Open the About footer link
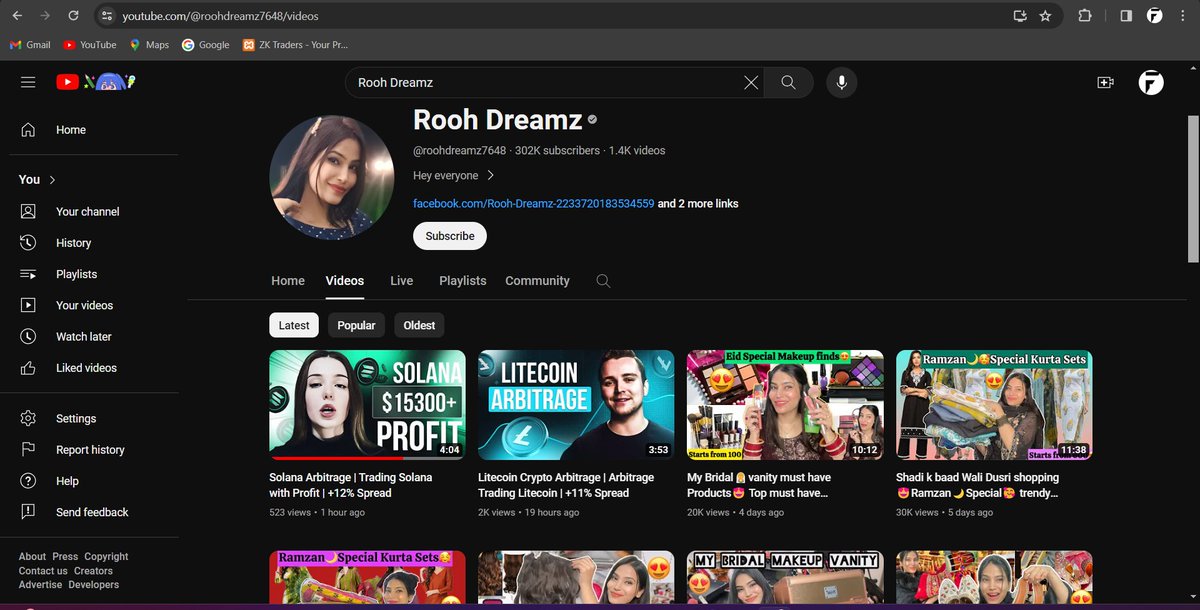 (x=32, y=556)
